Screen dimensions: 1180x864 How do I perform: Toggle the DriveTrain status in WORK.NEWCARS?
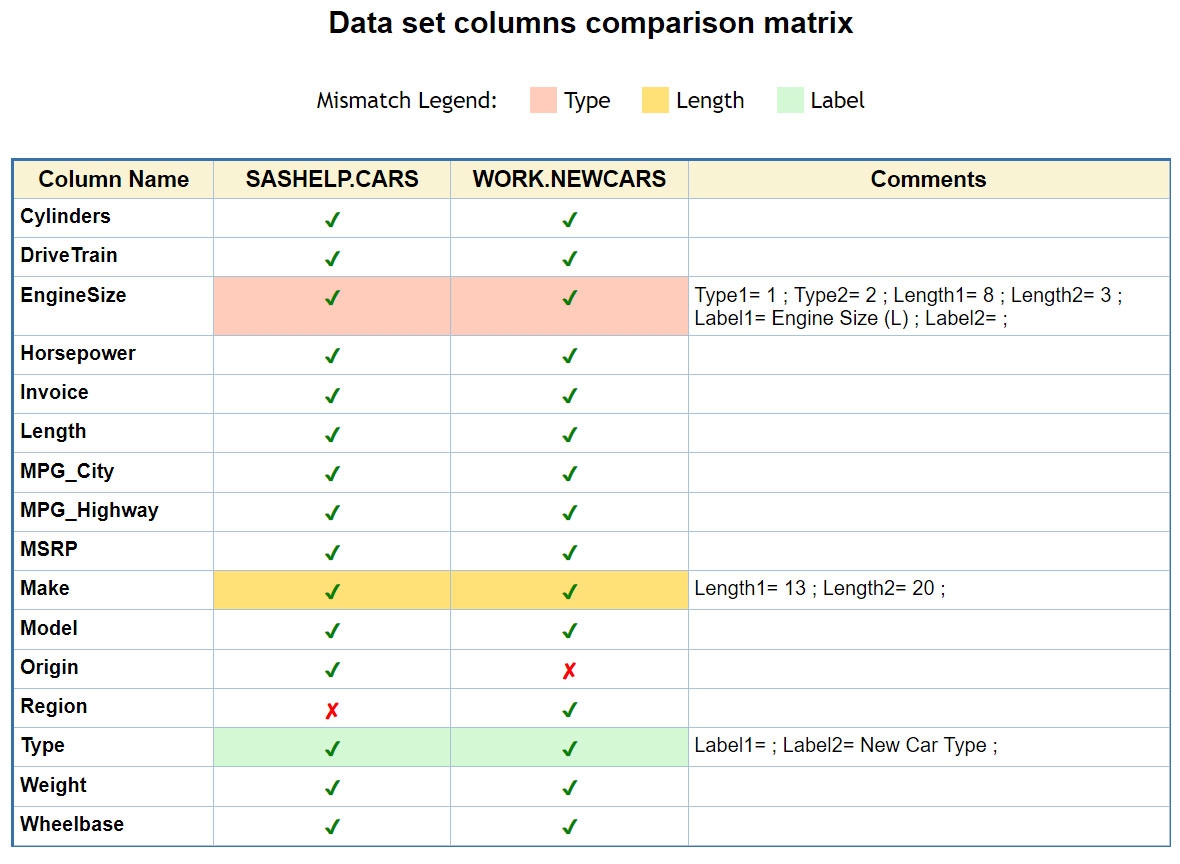coord(568,257)
